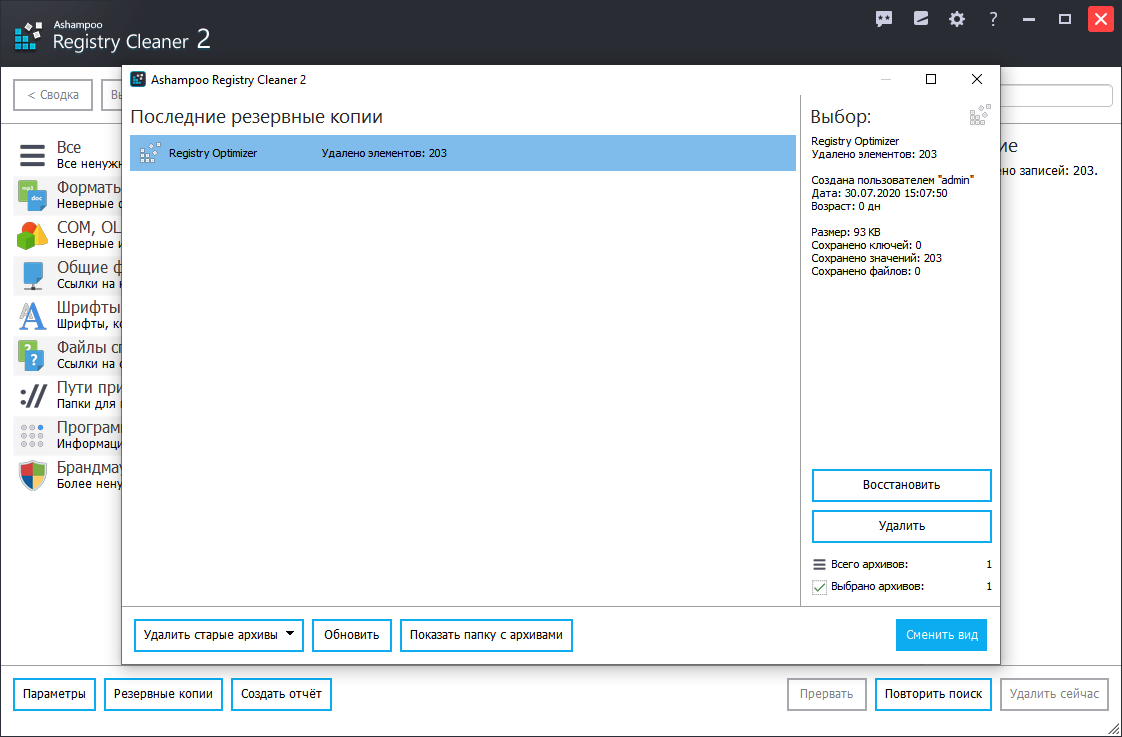Click 'Повторить поиск' in main window
The width and height of the screenshot is (1122, 737).
tap(933, 694)
